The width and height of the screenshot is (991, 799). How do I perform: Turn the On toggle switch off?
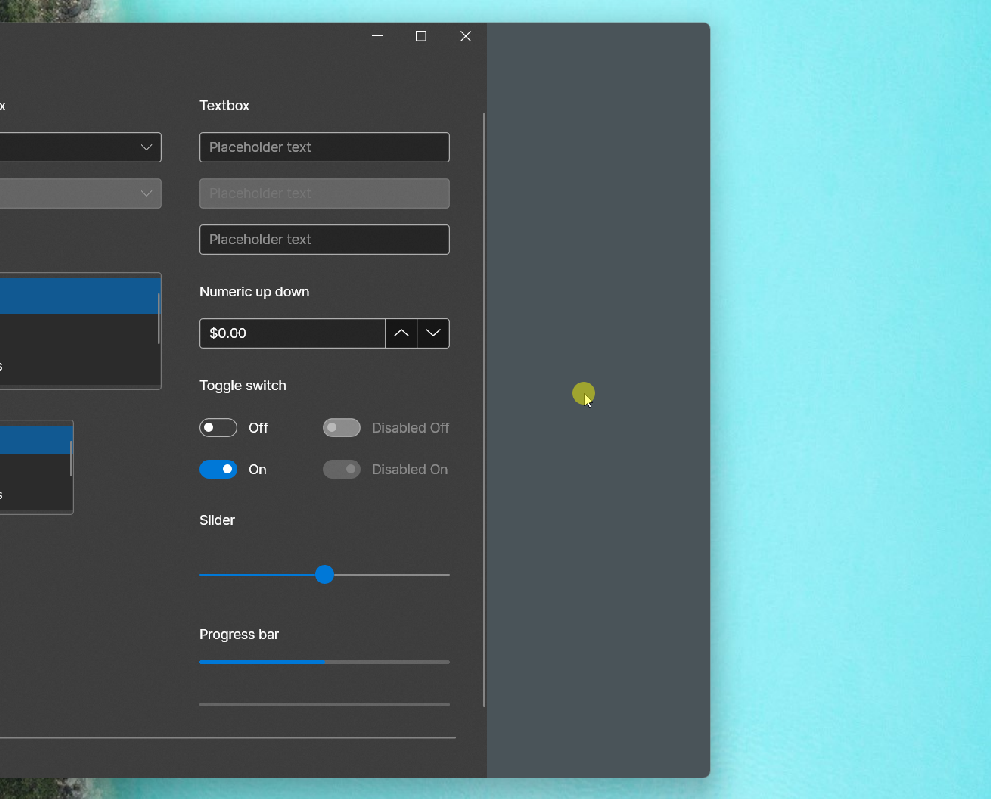point(218,469)
